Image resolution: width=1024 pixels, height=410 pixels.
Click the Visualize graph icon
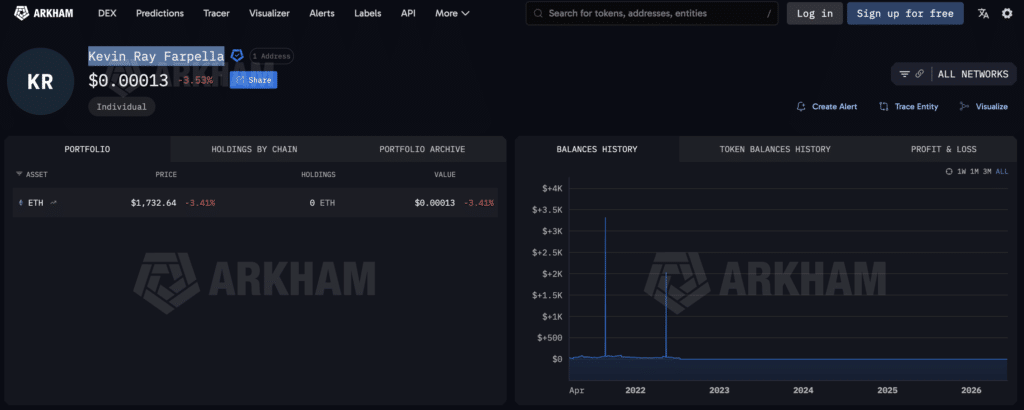click(x=964, y=106)
